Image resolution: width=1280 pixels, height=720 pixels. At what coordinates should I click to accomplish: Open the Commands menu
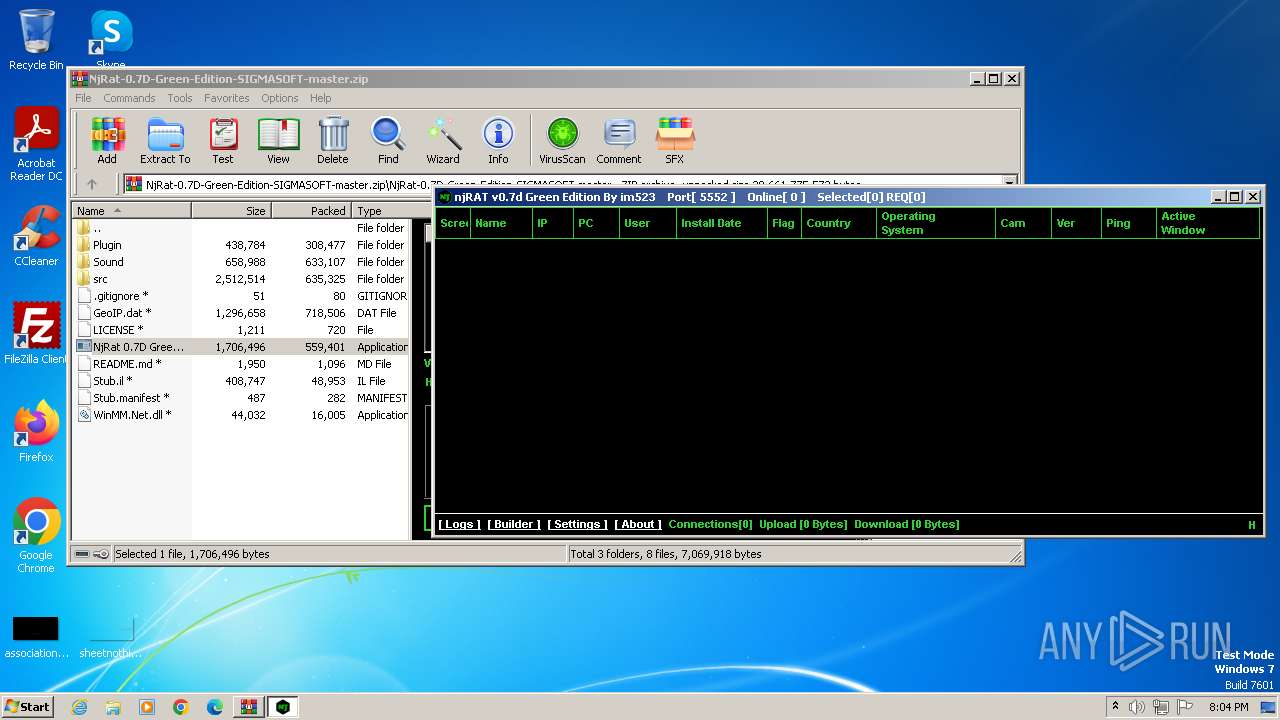[129, 98]
